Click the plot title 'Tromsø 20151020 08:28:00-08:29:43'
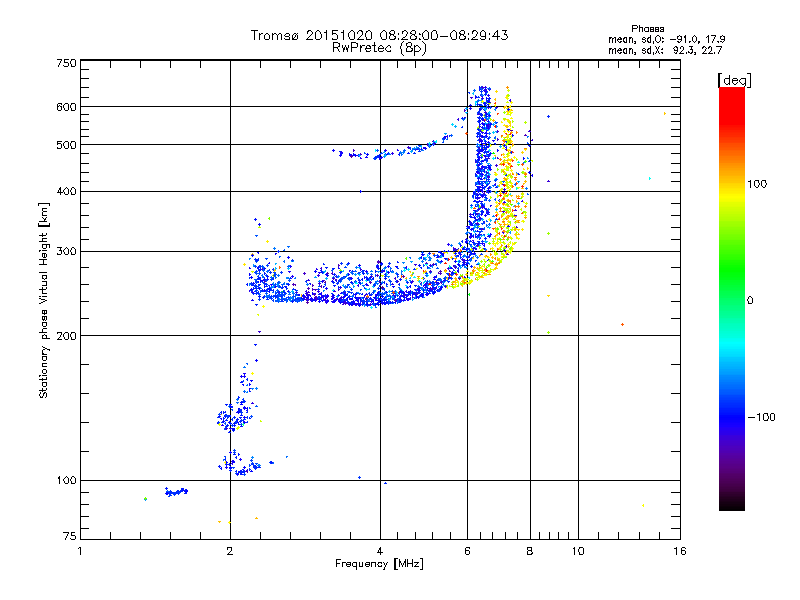800x600 pixels. pyautogui.click(x=379, y=35)
